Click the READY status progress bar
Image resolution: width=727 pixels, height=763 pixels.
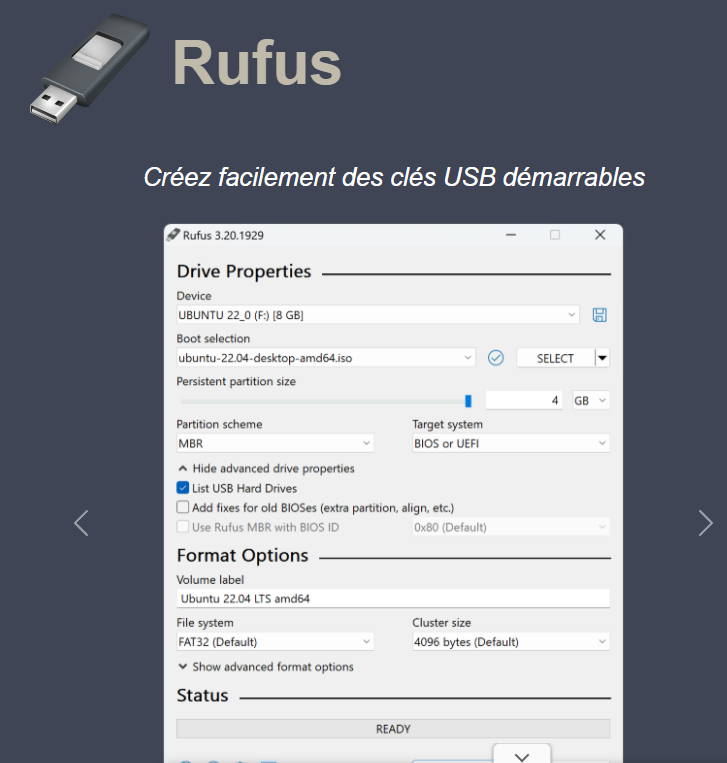(x=393, y=729)
